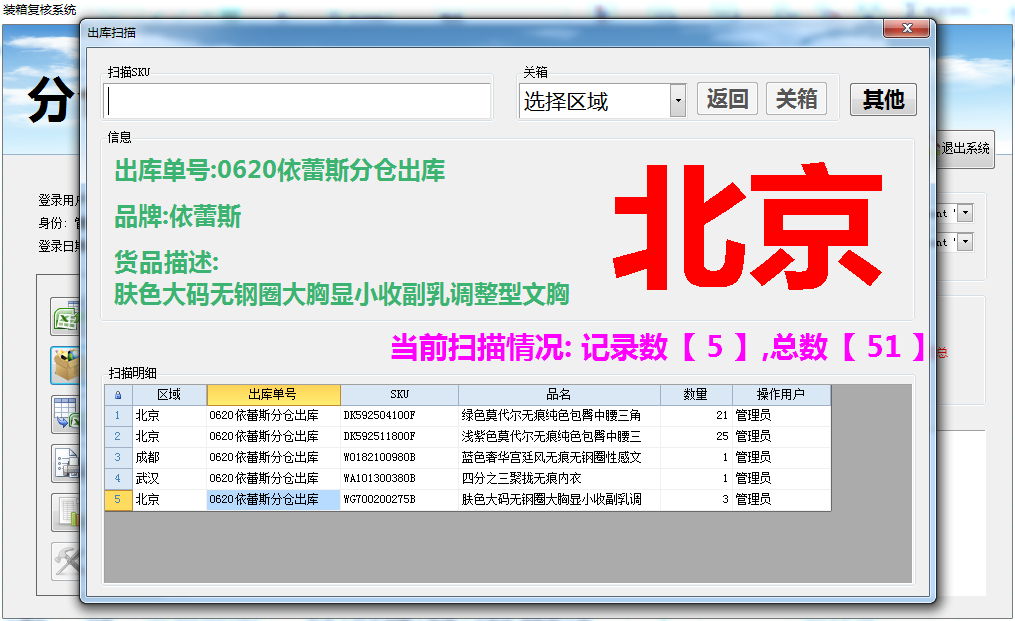Viewport: 1015px width, 621px height.
Task: Click the hammer tools icon in sidebar
Action: [x=65, y=560]
